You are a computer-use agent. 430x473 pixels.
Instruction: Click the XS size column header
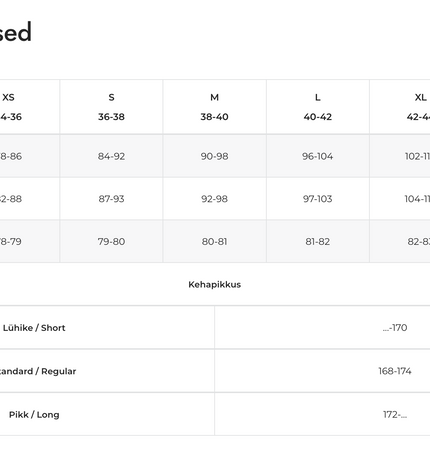pyautogui.click(x=30, y=107)
